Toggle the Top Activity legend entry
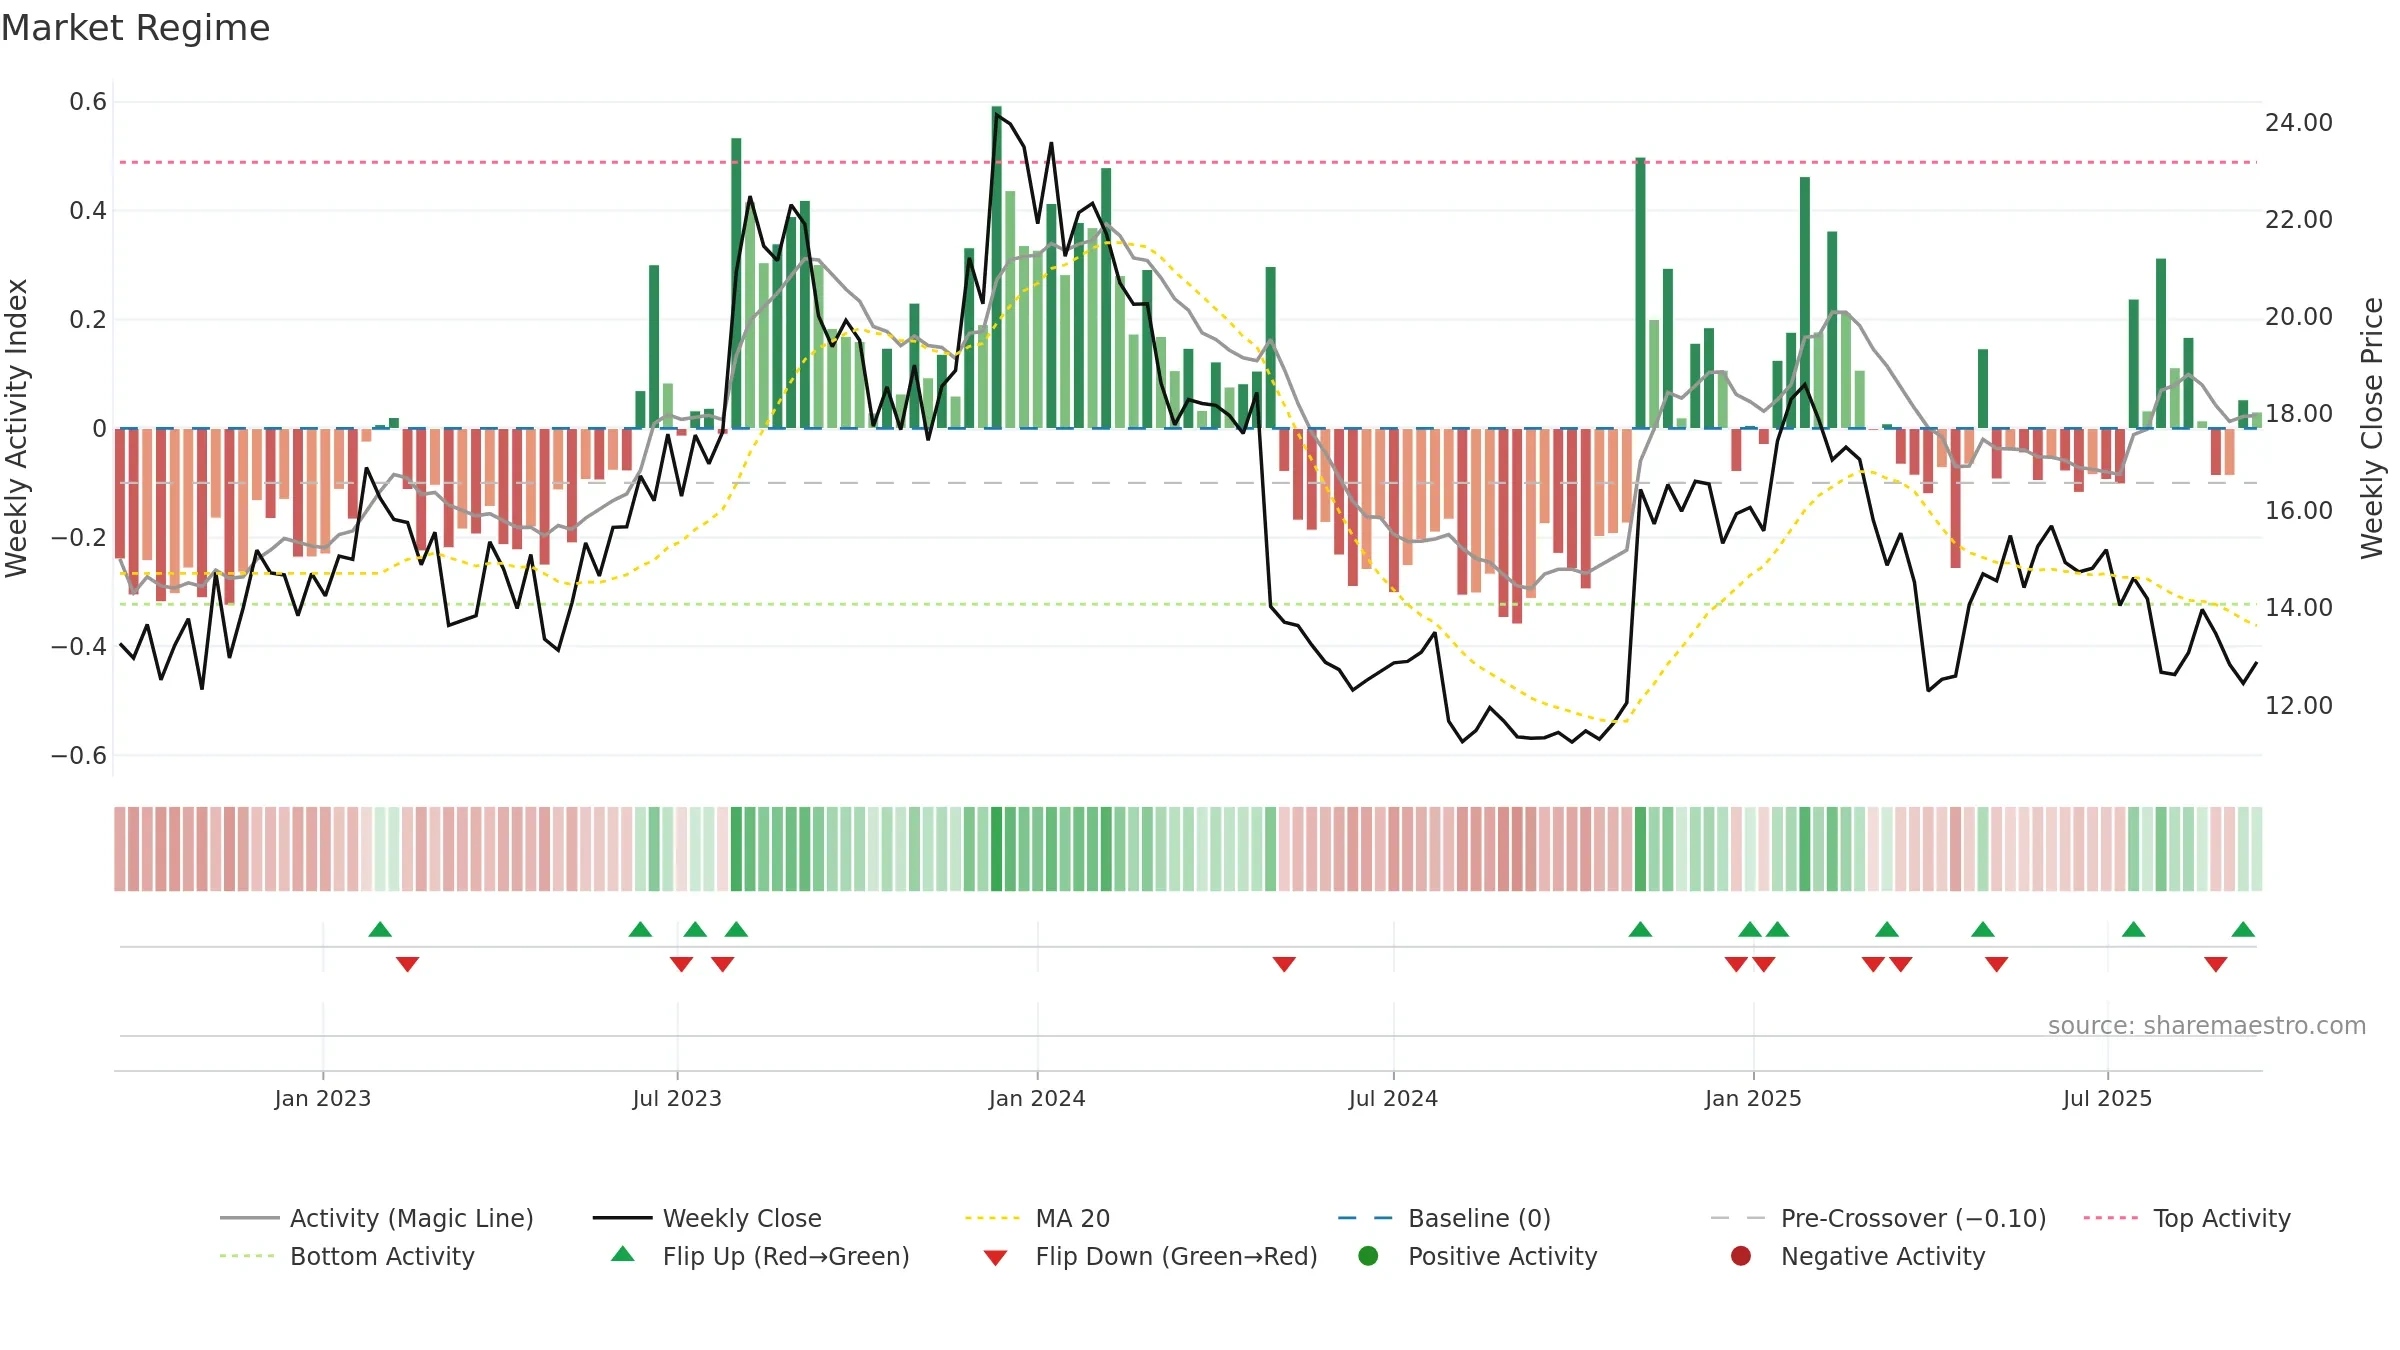 click(2186, 1218)
